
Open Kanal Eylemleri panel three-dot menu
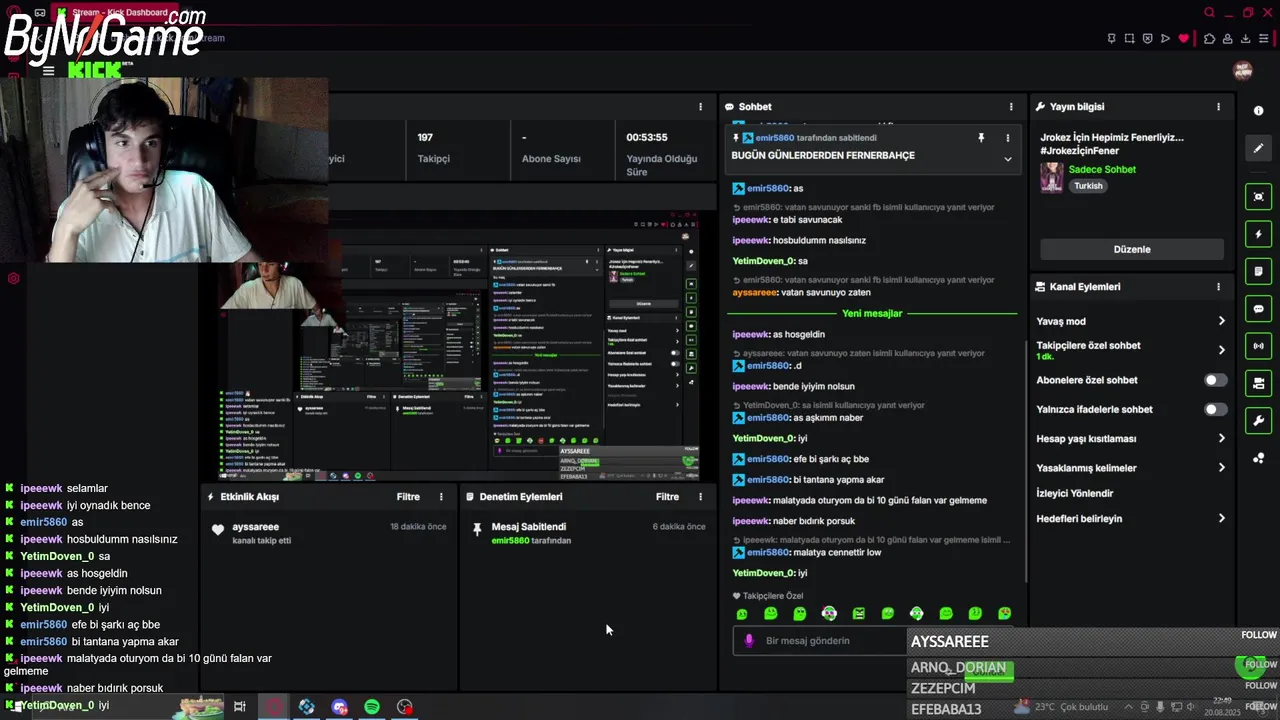point(1218,286)
